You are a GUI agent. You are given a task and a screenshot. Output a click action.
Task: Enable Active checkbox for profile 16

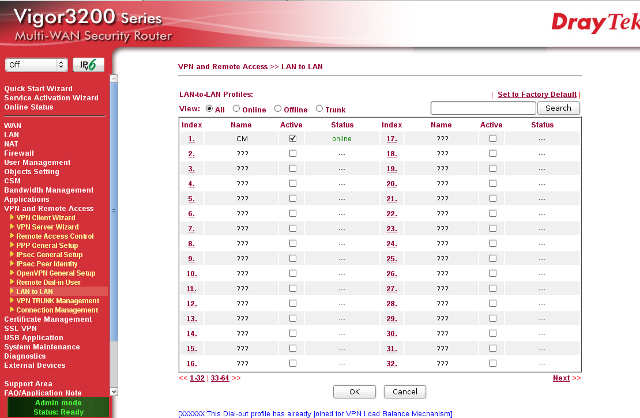pyautogui.click(x=293, y=363)
